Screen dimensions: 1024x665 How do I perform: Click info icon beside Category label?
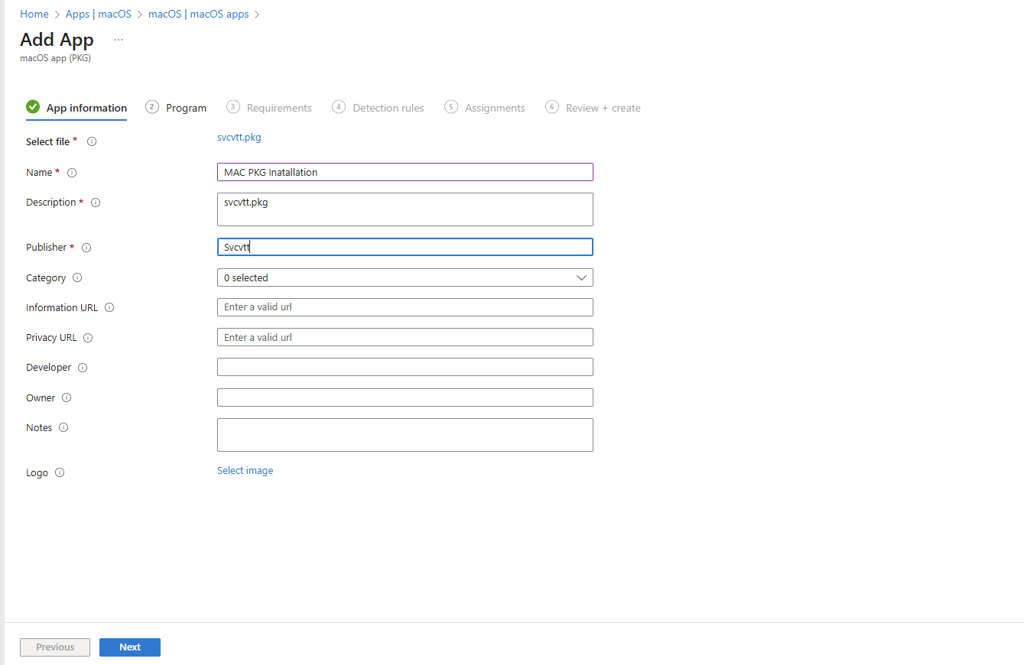tap(77, 278)
